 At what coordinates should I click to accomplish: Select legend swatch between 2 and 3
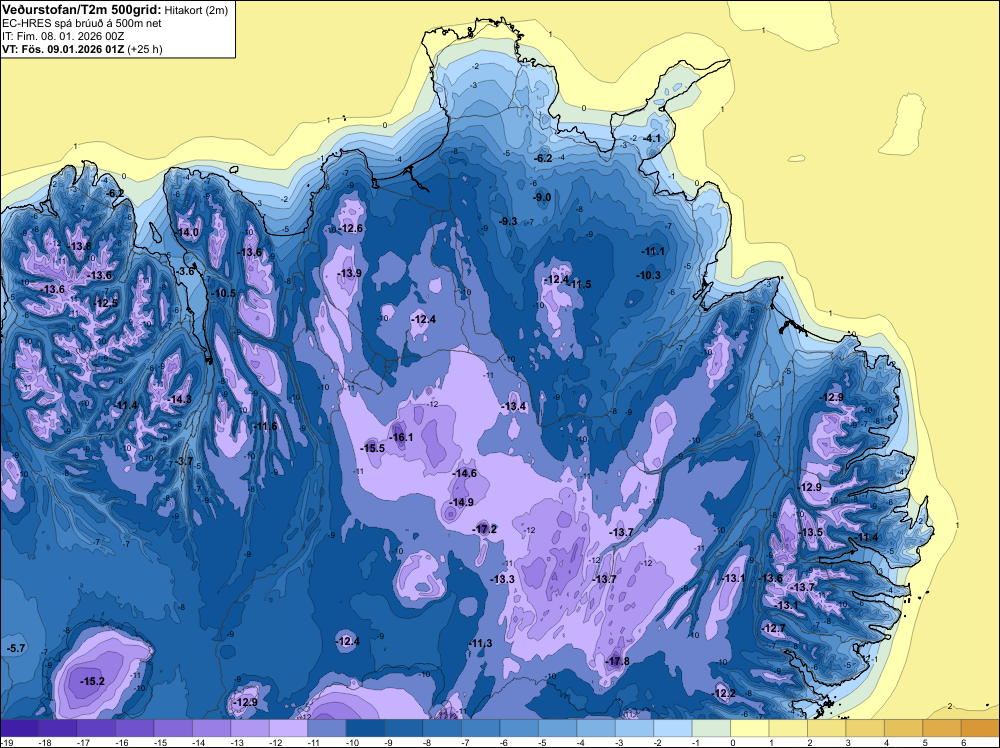827,728
